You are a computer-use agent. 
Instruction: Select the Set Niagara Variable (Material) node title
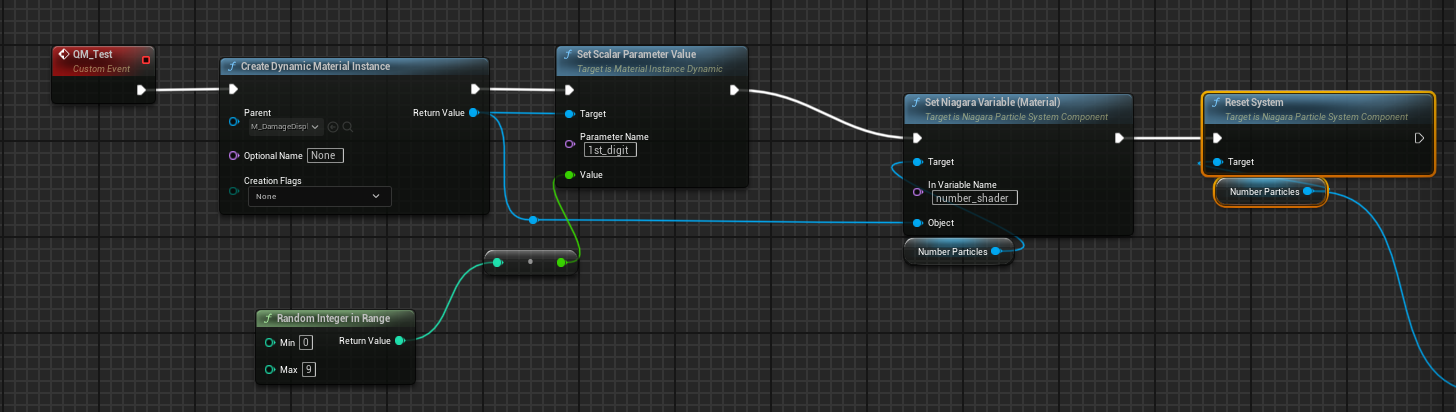pos(992,102)
